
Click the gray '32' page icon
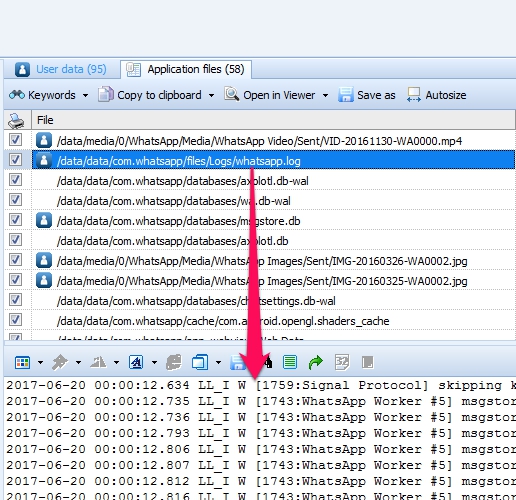tap(342, 362)
